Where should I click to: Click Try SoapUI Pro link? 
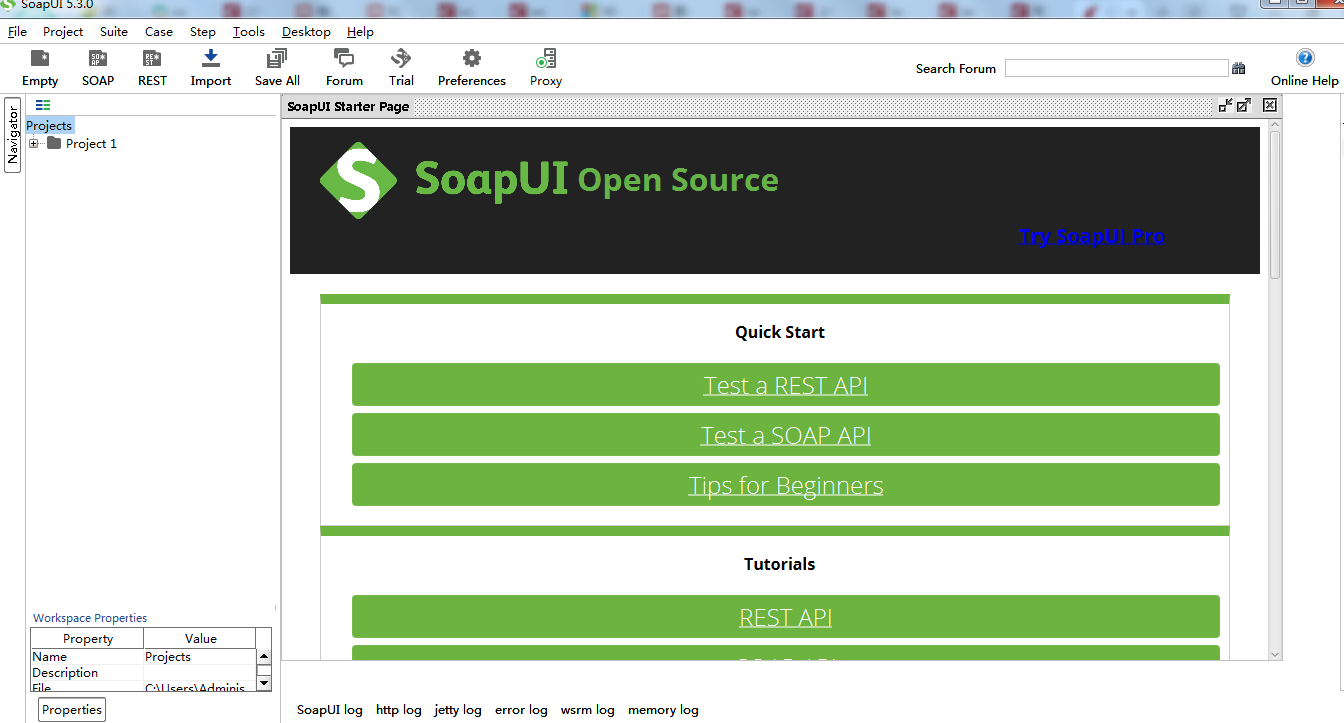(x=1091, y=237)
